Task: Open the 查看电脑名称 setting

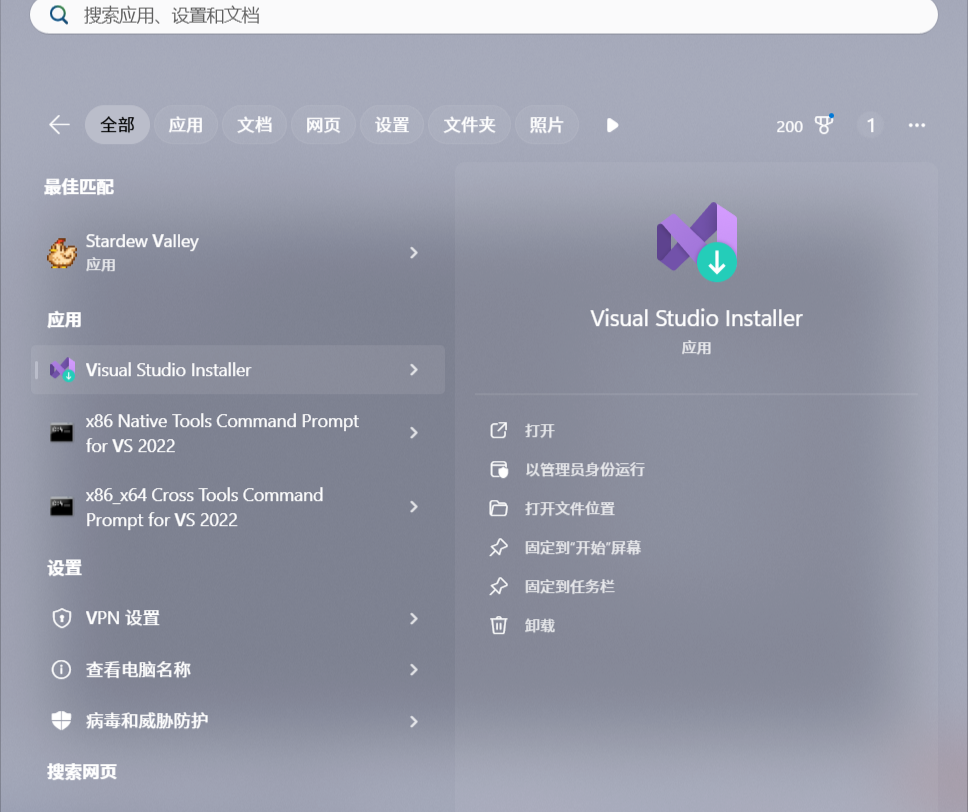Action: click(x=238, y=669)
